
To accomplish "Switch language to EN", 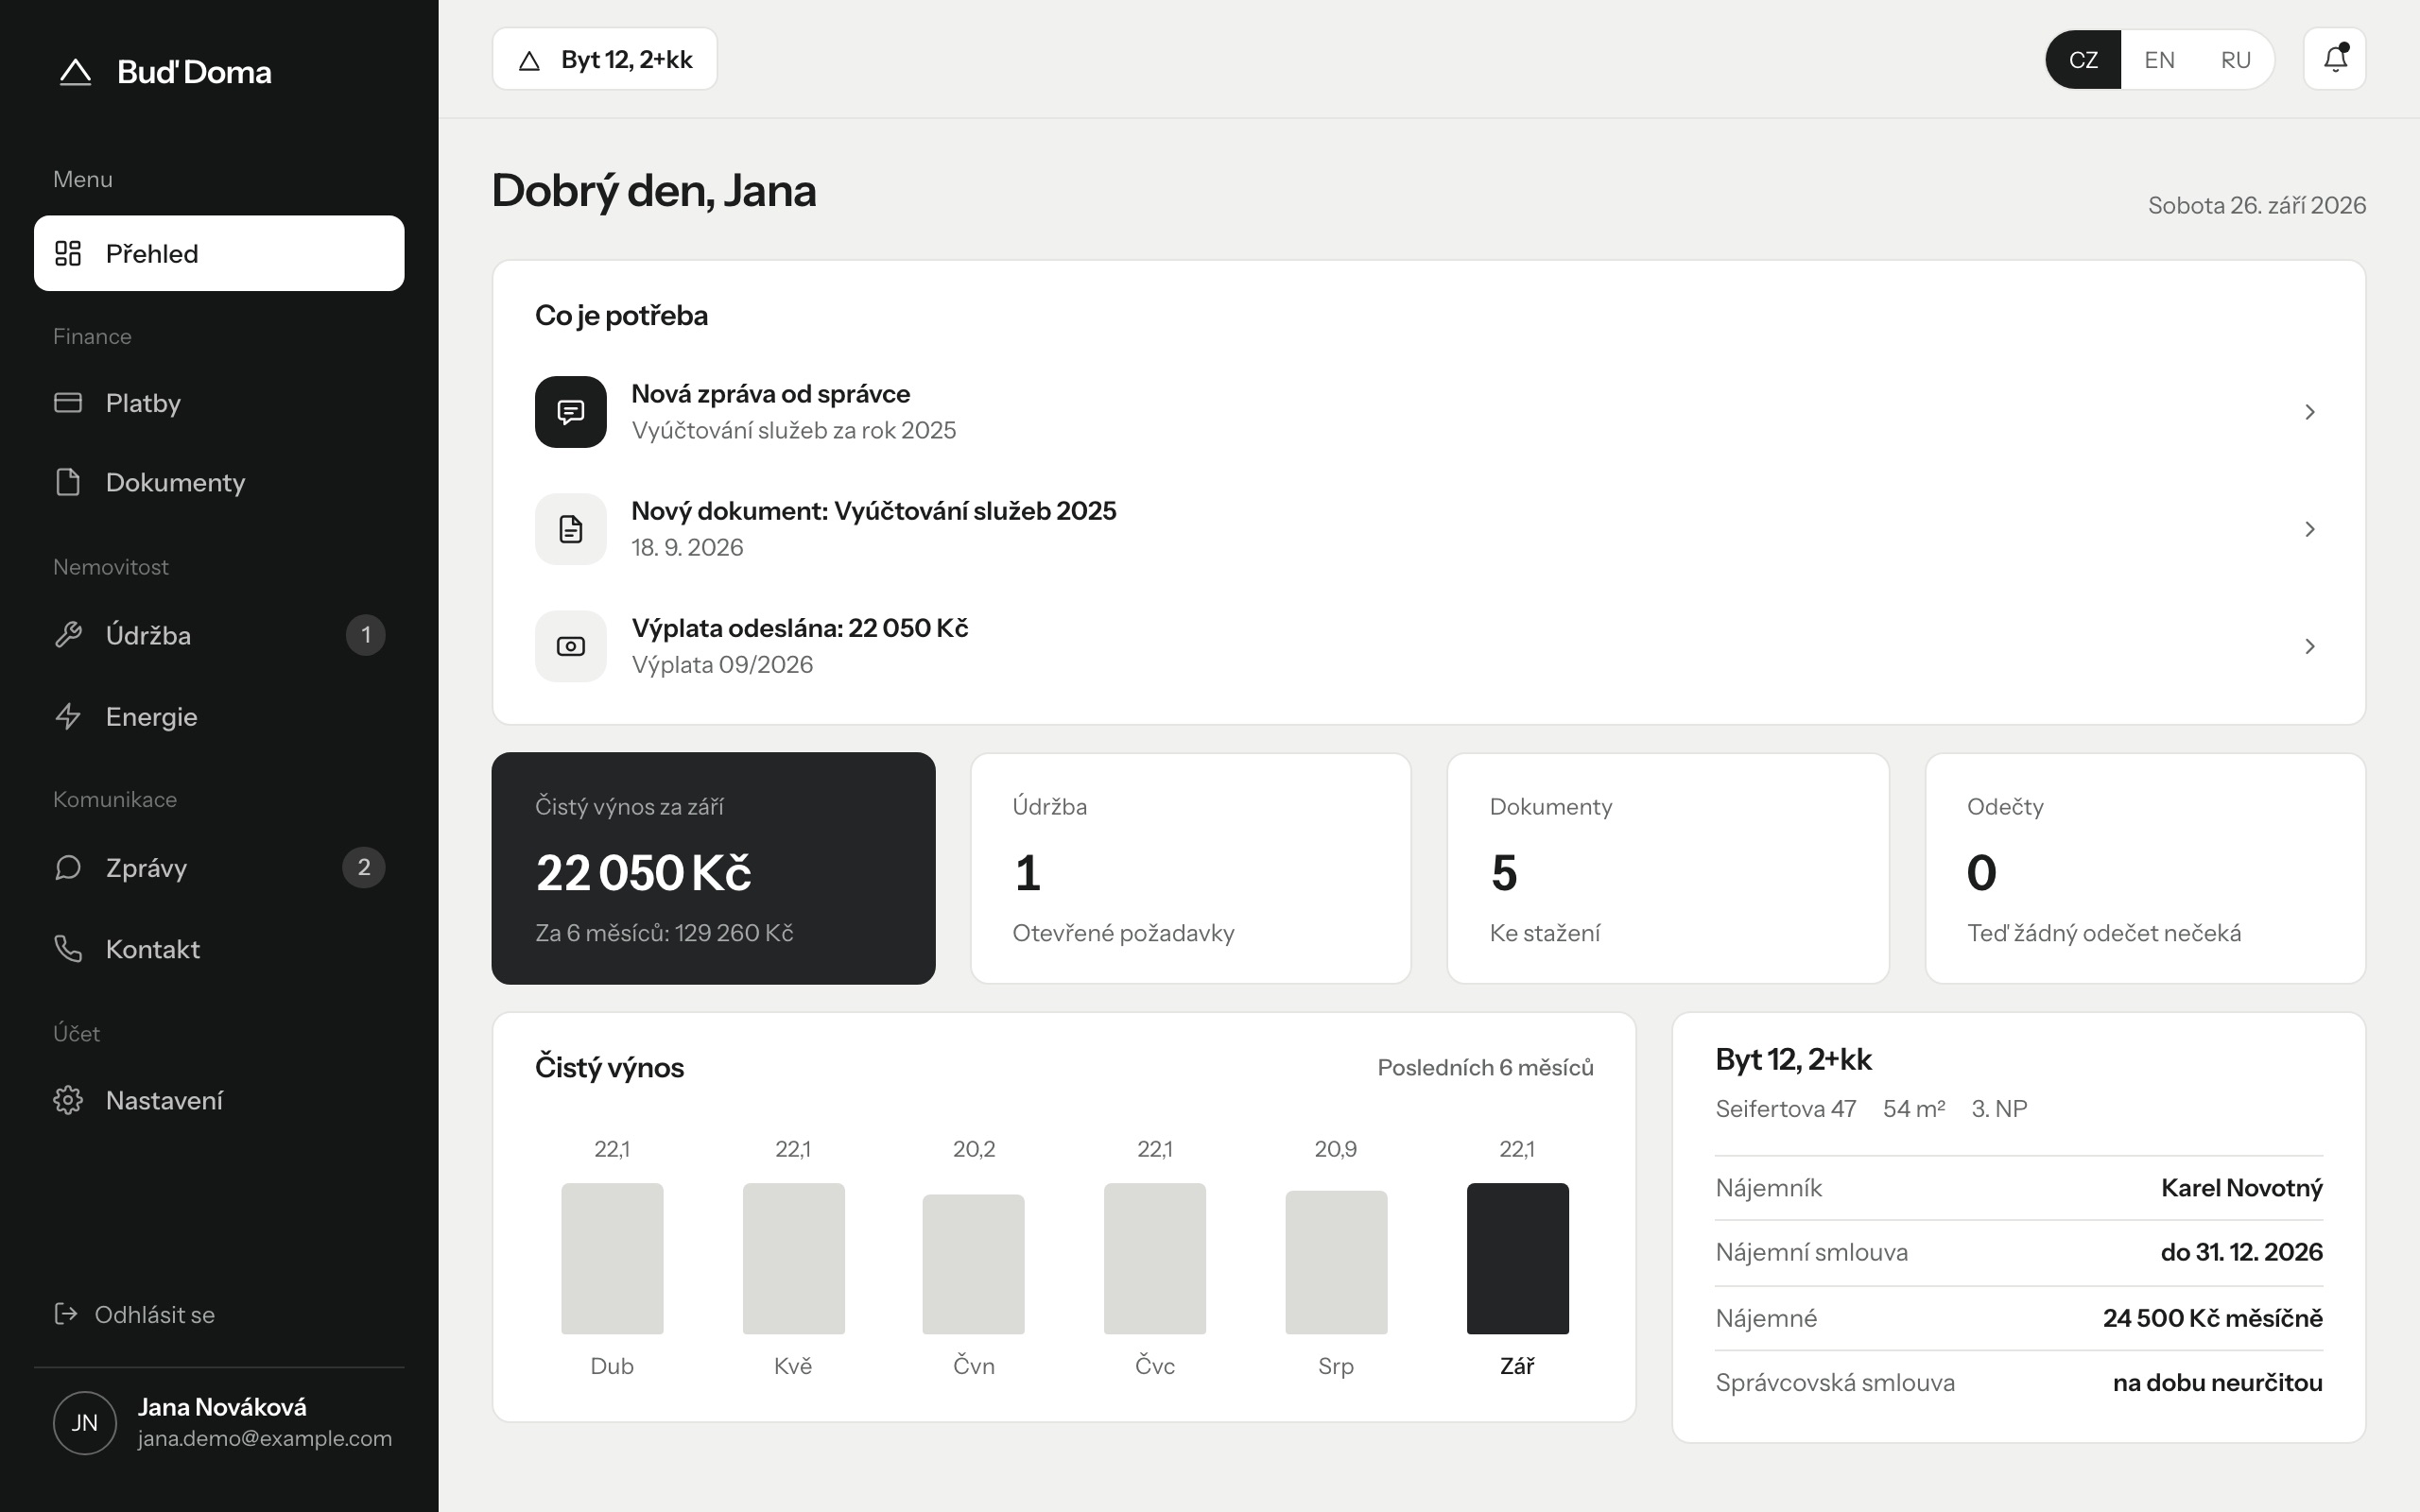I will [x=2159, y=60].
